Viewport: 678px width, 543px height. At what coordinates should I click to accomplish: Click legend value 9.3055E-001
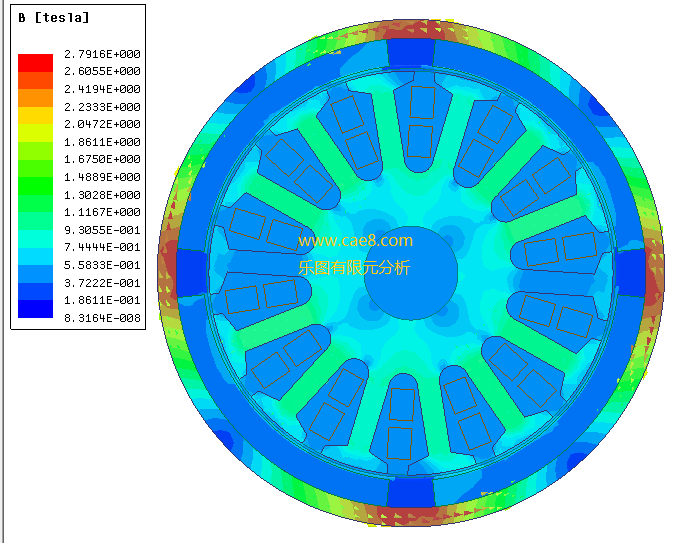[x=102, y=230]
